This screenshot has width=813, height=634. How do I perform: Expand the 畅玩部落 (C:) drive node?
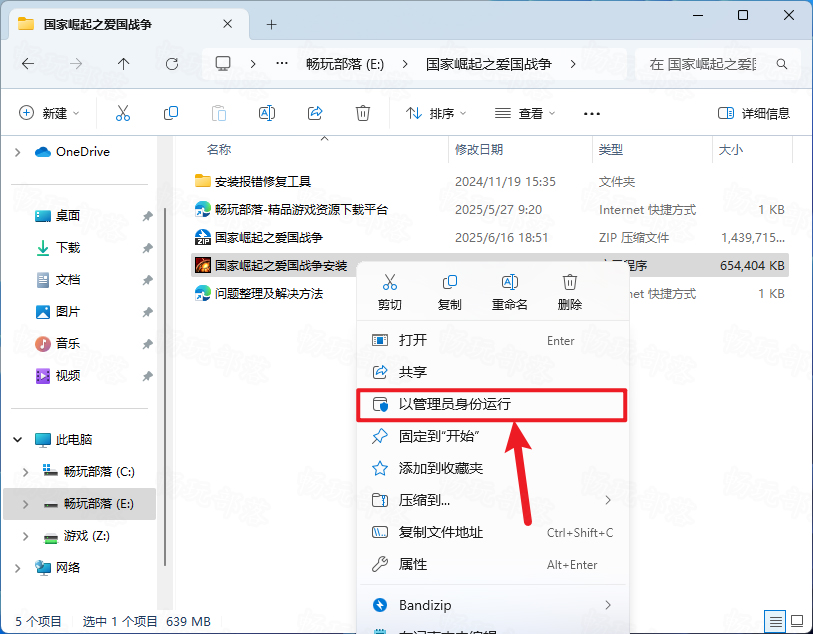pos(25,472)
